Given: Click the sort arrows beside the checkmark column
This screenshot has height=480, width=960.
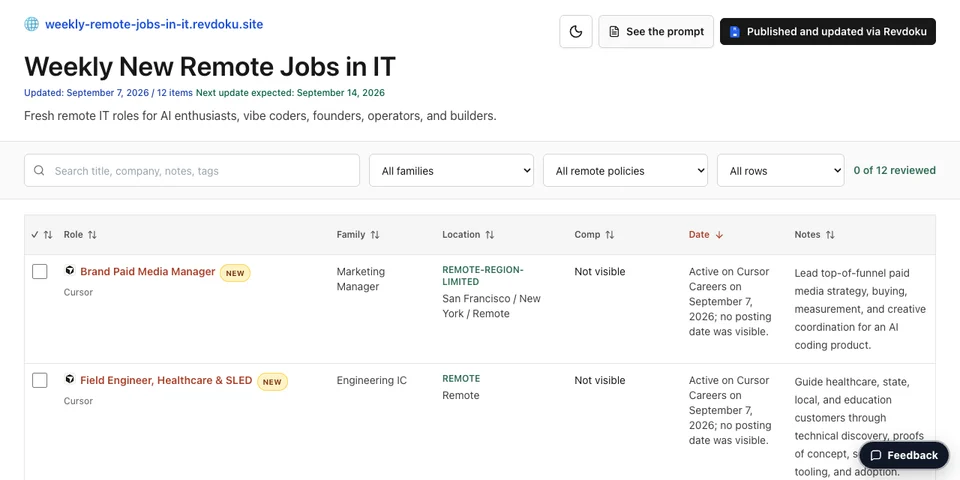Looking at the screenshot, I should pos(48,234).
